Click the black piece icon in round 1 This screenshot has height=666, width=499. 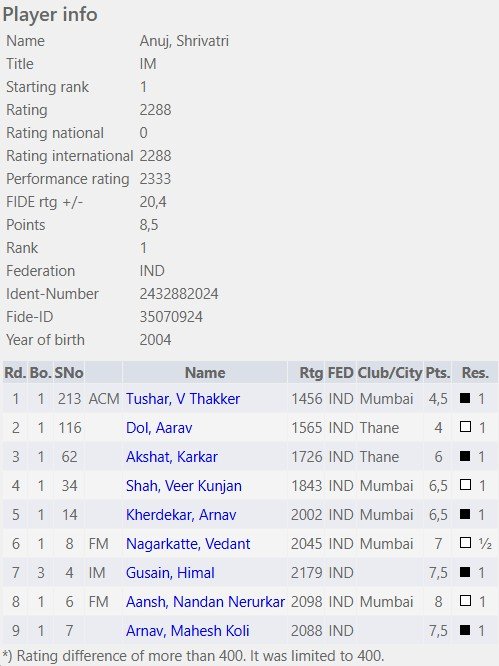[465, 398]
